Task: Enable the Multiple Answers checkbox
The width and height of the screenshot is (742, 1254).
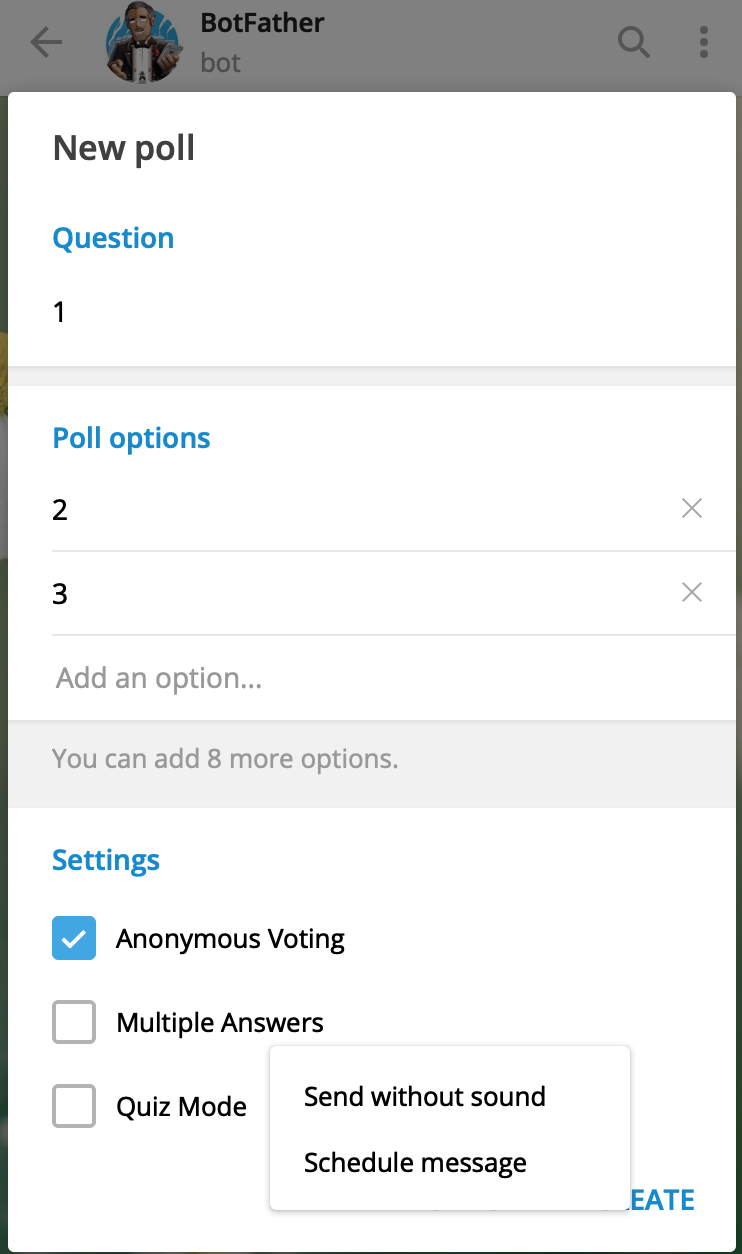Action: point(73,1022)
